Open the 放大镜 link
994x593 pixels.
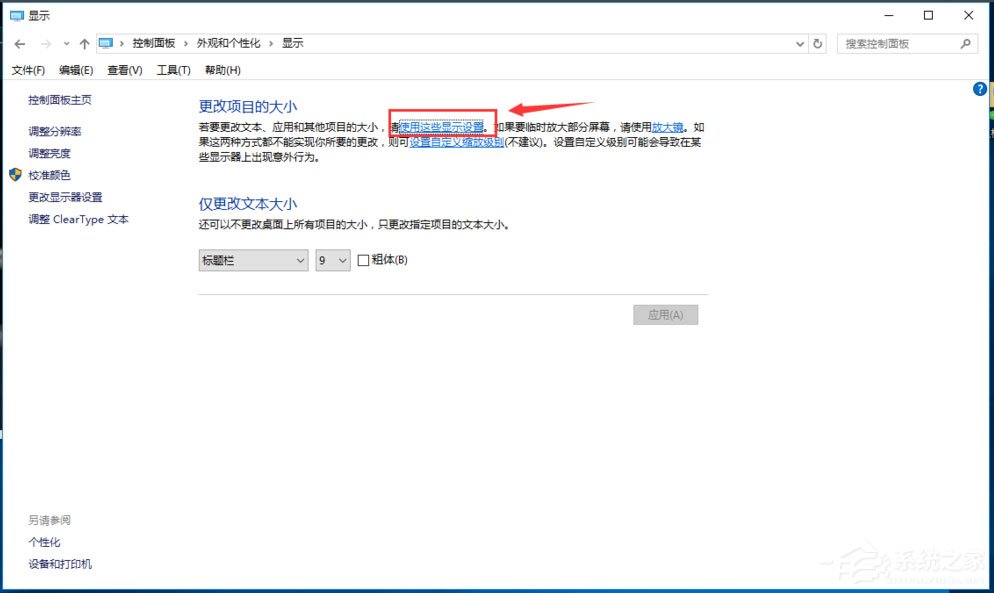coord(665,125)
